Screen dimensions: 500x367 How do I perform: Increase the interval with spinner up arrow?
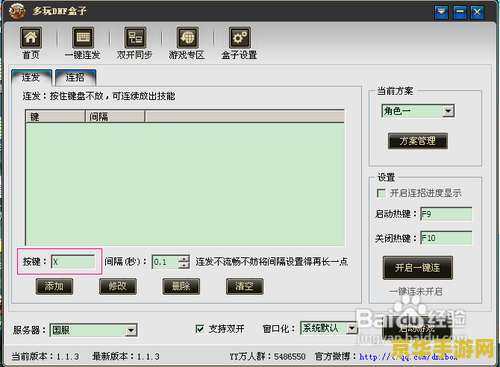click(184, 259)
